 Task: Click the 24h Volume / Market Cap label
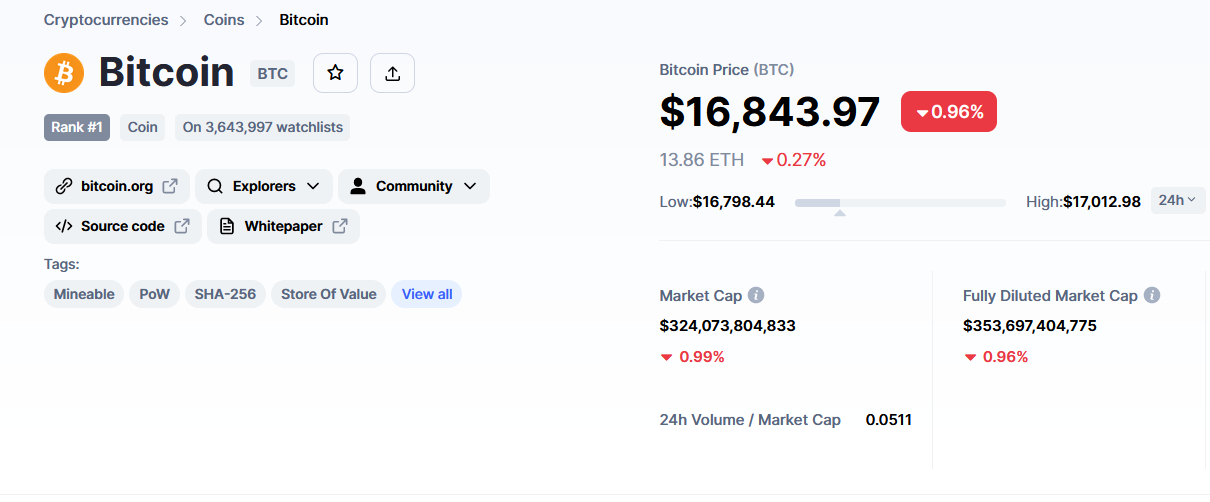[x=750, y=420]
